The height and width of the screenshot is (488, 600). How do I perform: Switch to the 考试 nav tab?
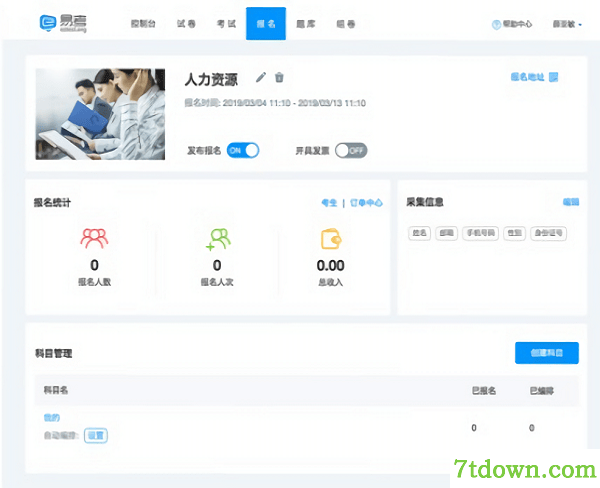[226, 24]
